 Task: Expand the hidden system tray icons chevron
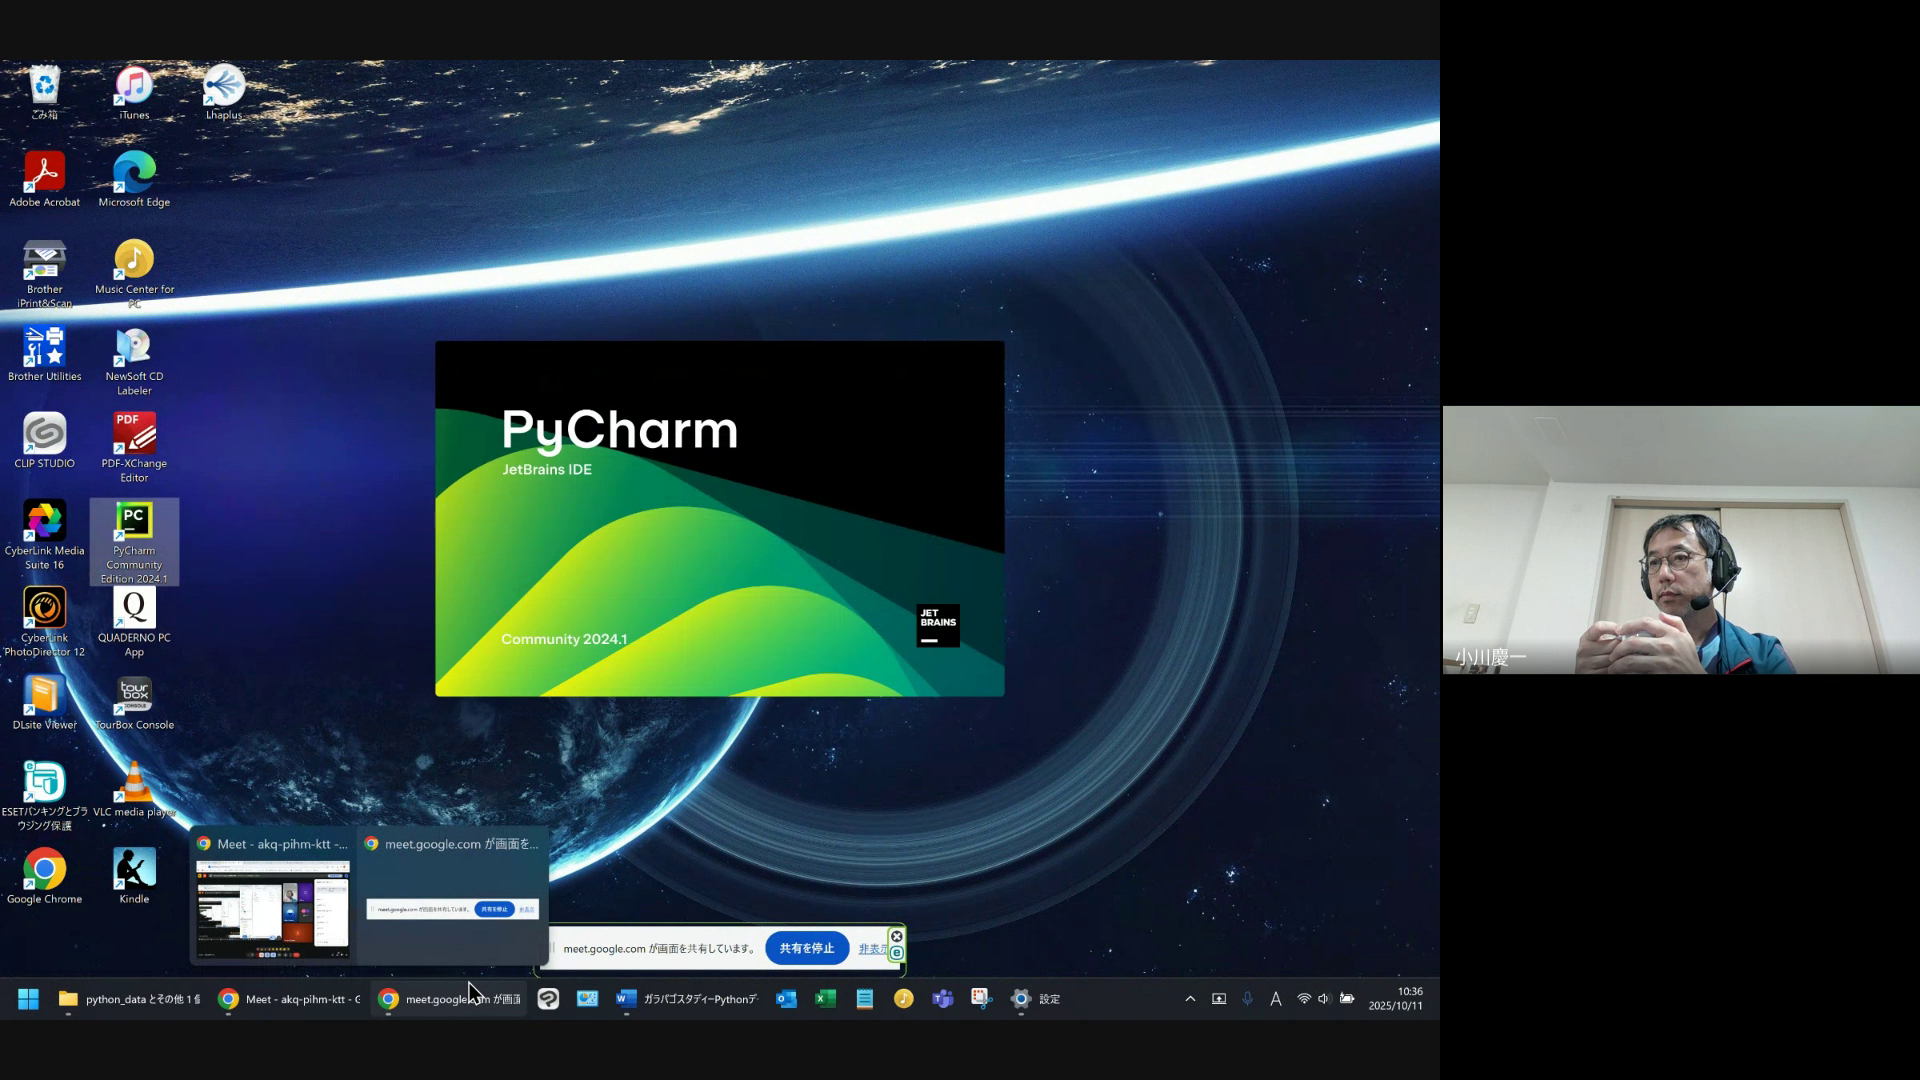point(1190,999)
